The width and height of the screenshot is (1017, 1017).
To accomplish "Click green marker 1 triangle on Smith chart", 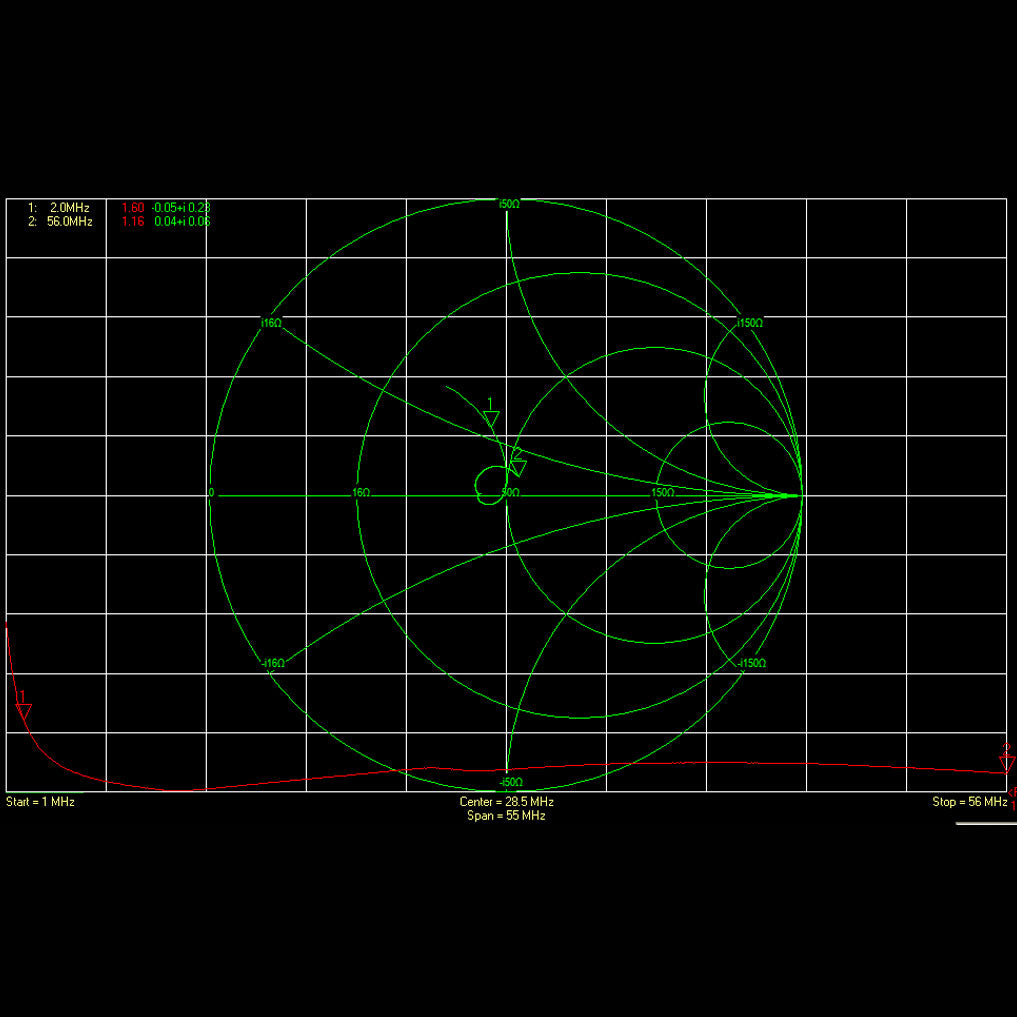I will pyautogui.click(x=491, y=418).
